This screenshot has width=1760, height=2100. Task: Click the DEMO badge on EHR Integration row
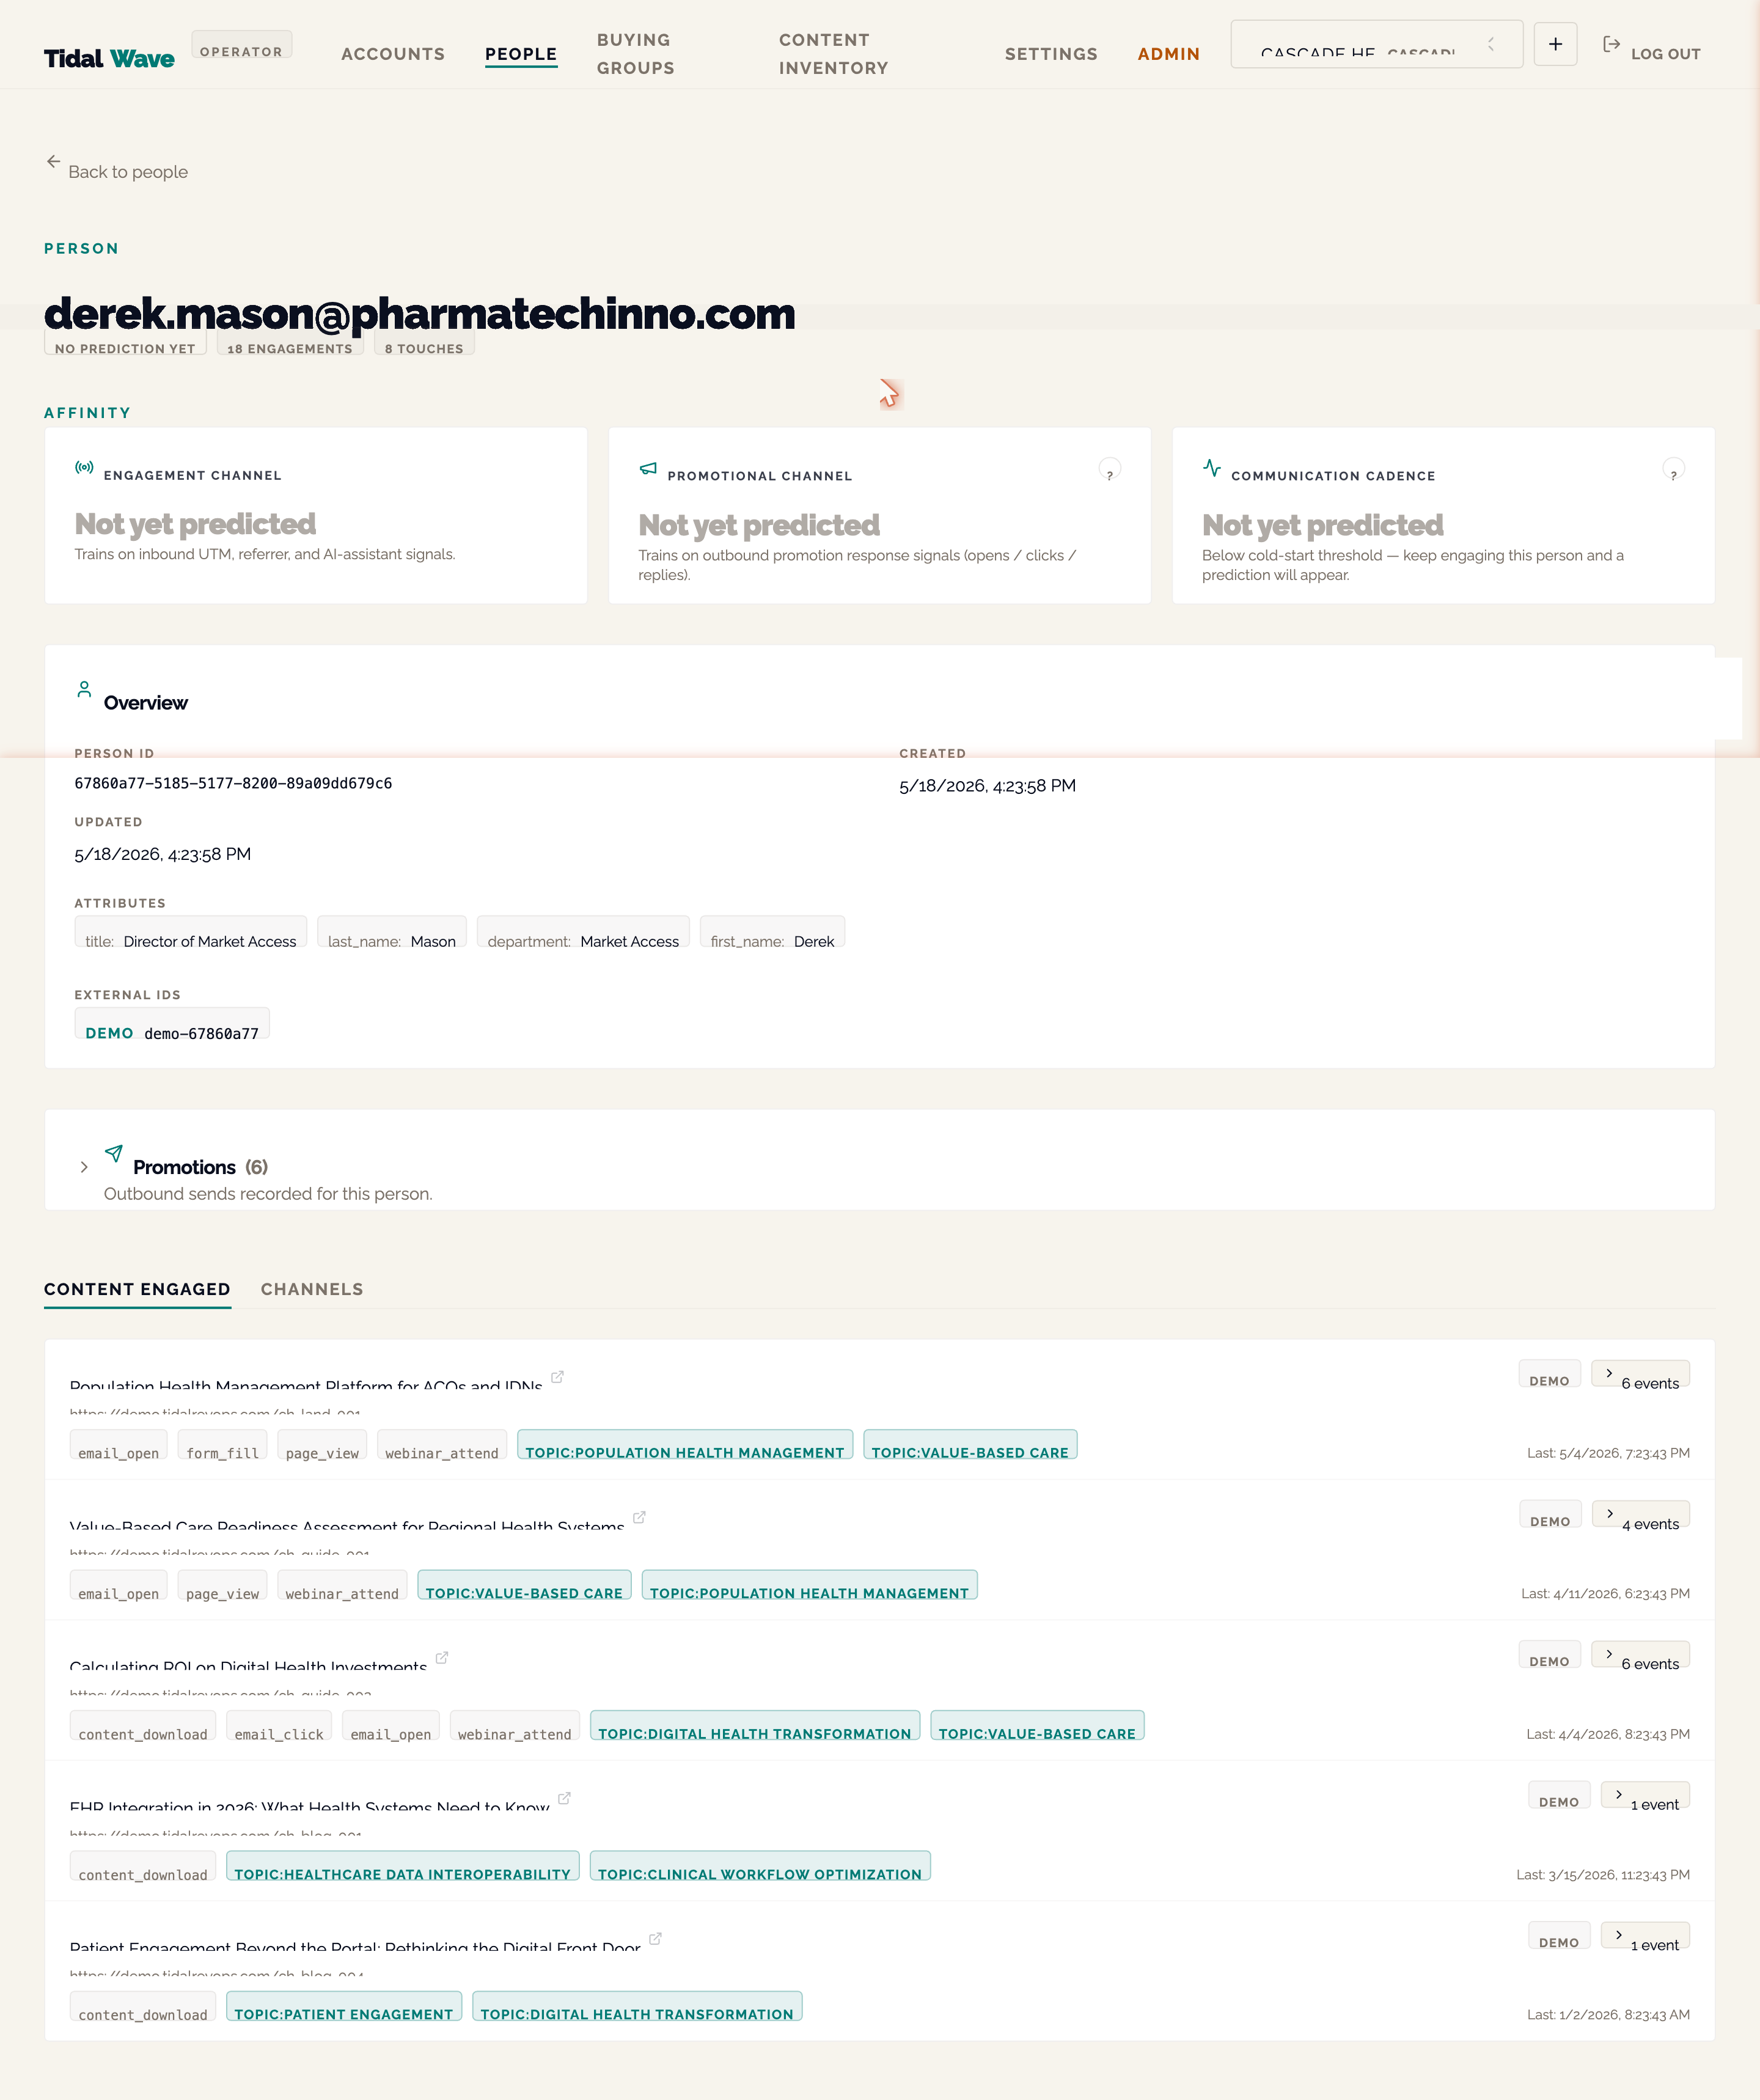pyautogui.click(x=1559, y=1796)
